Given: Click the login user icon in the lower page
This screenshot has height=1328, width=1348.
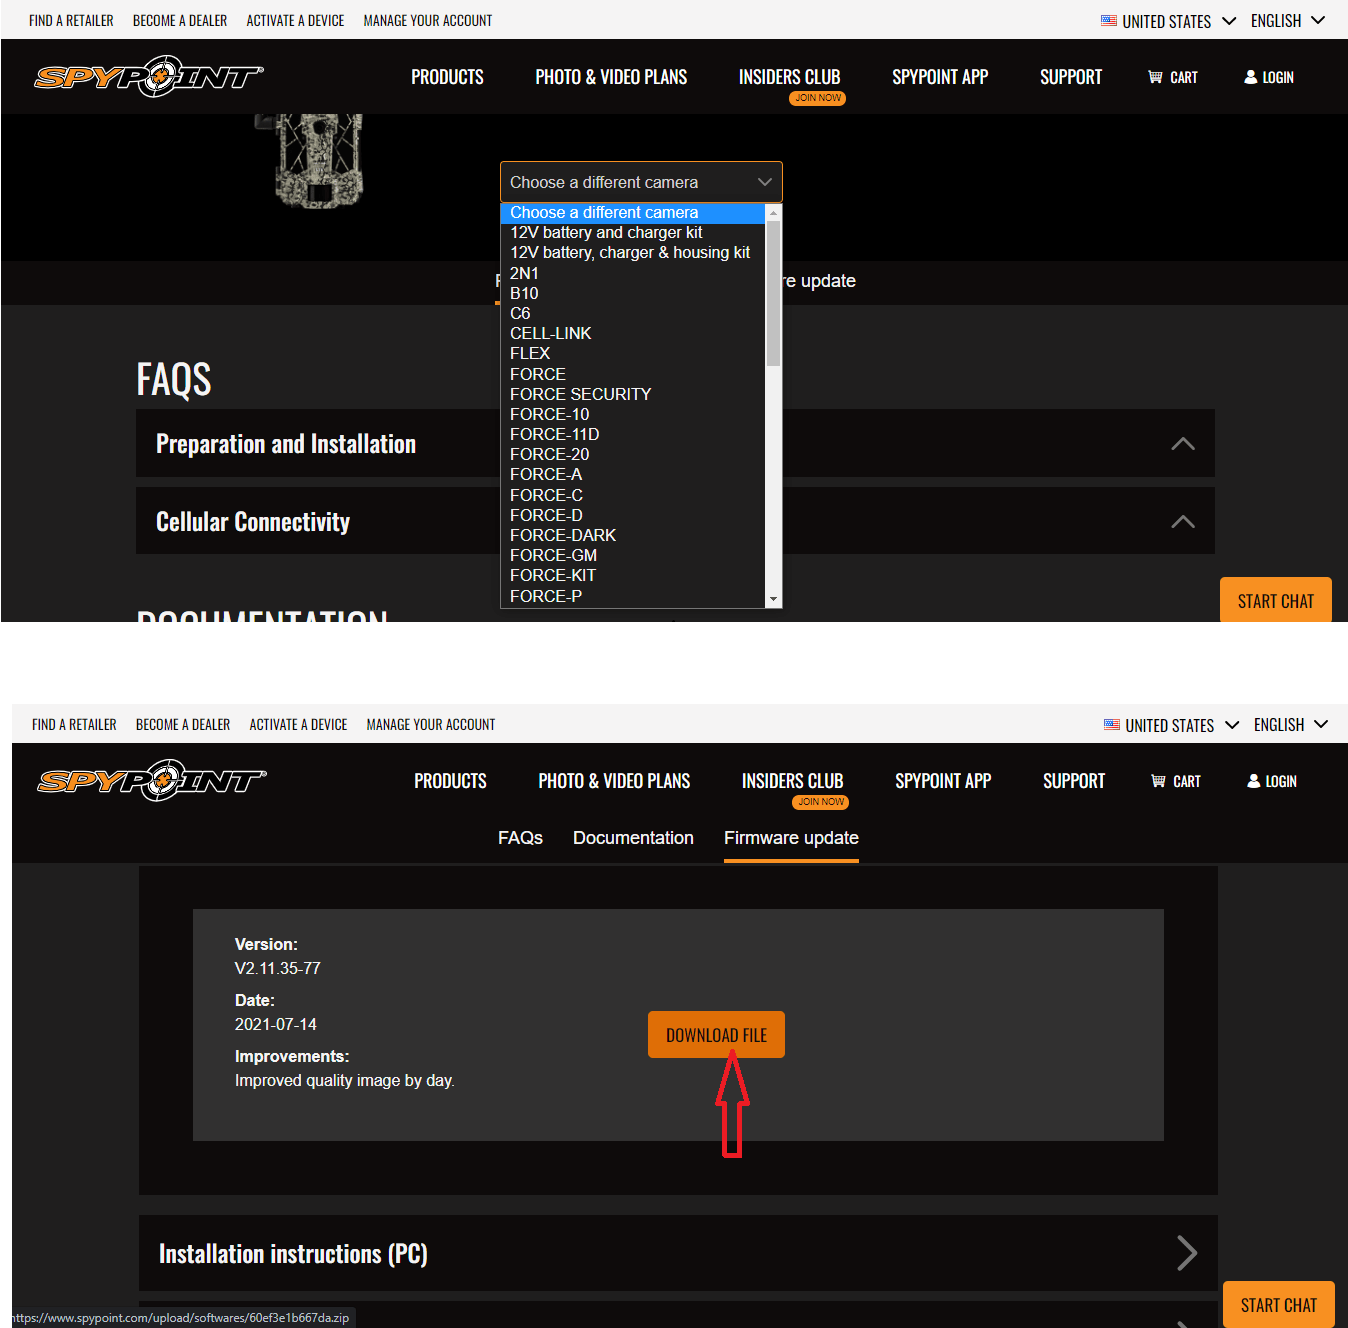Looking at the screenshot, I should 1253,781.
